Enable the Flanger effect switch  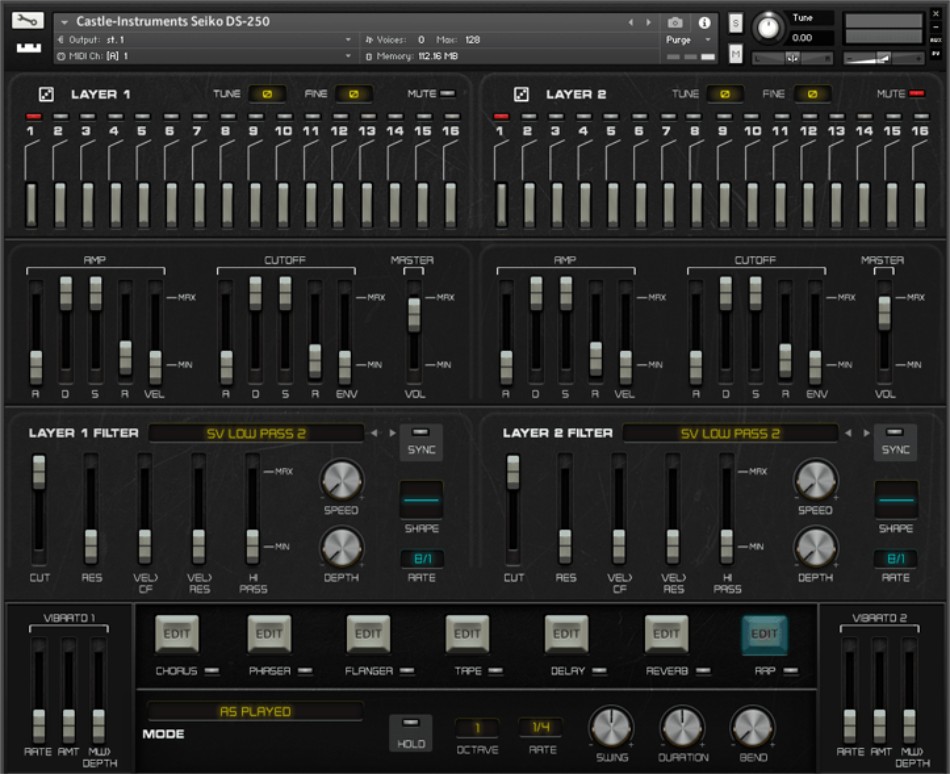coord(407,671)
